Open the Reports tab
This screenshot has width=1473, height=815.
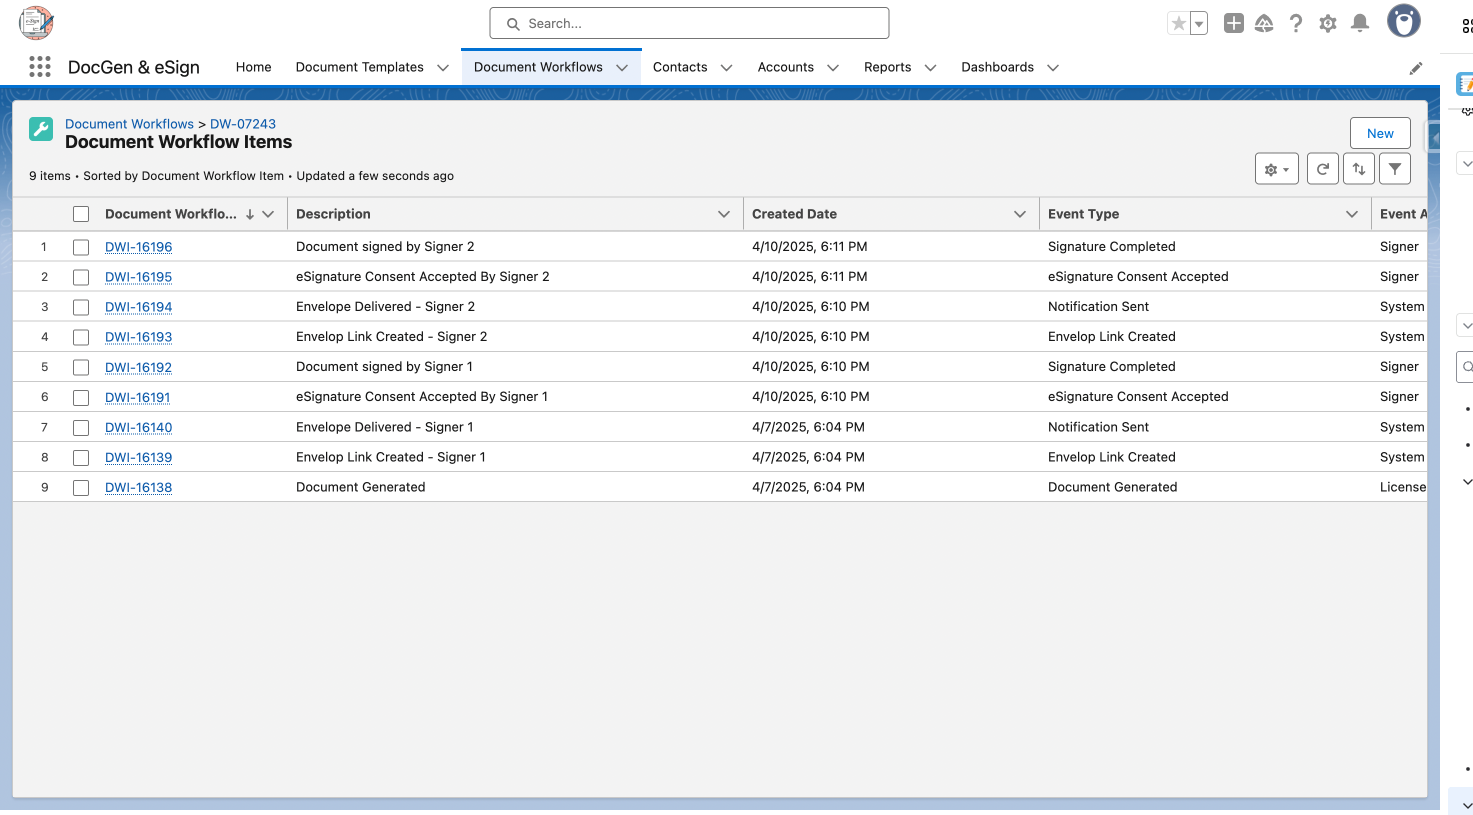(x=887, y=67)
